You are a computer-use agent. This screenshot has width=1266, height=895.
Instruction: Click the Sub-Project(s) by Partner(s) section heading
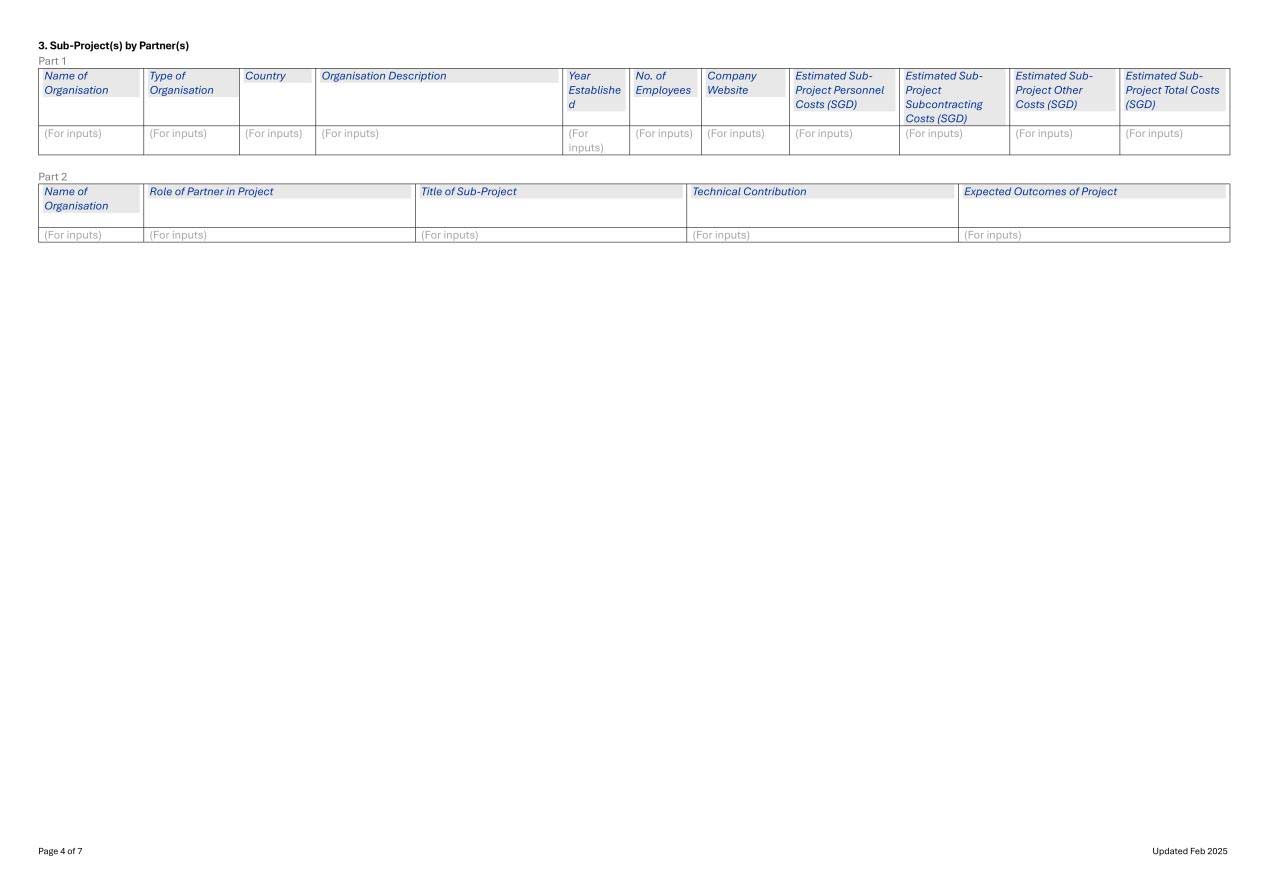(113, 46)
